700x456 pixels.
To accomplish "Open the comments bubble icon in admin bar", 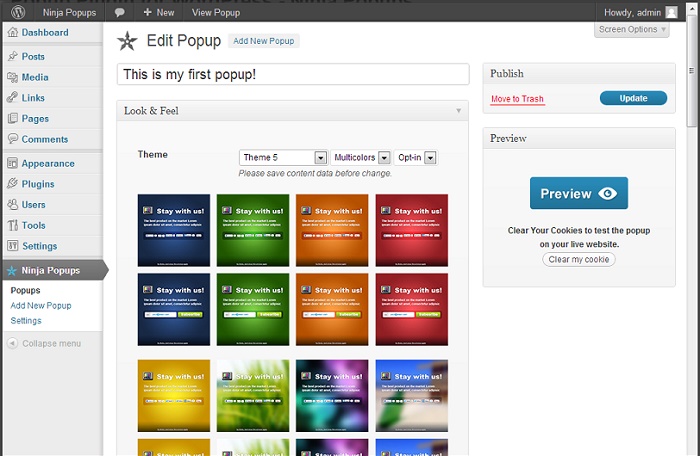I will (x=120, y=12).
